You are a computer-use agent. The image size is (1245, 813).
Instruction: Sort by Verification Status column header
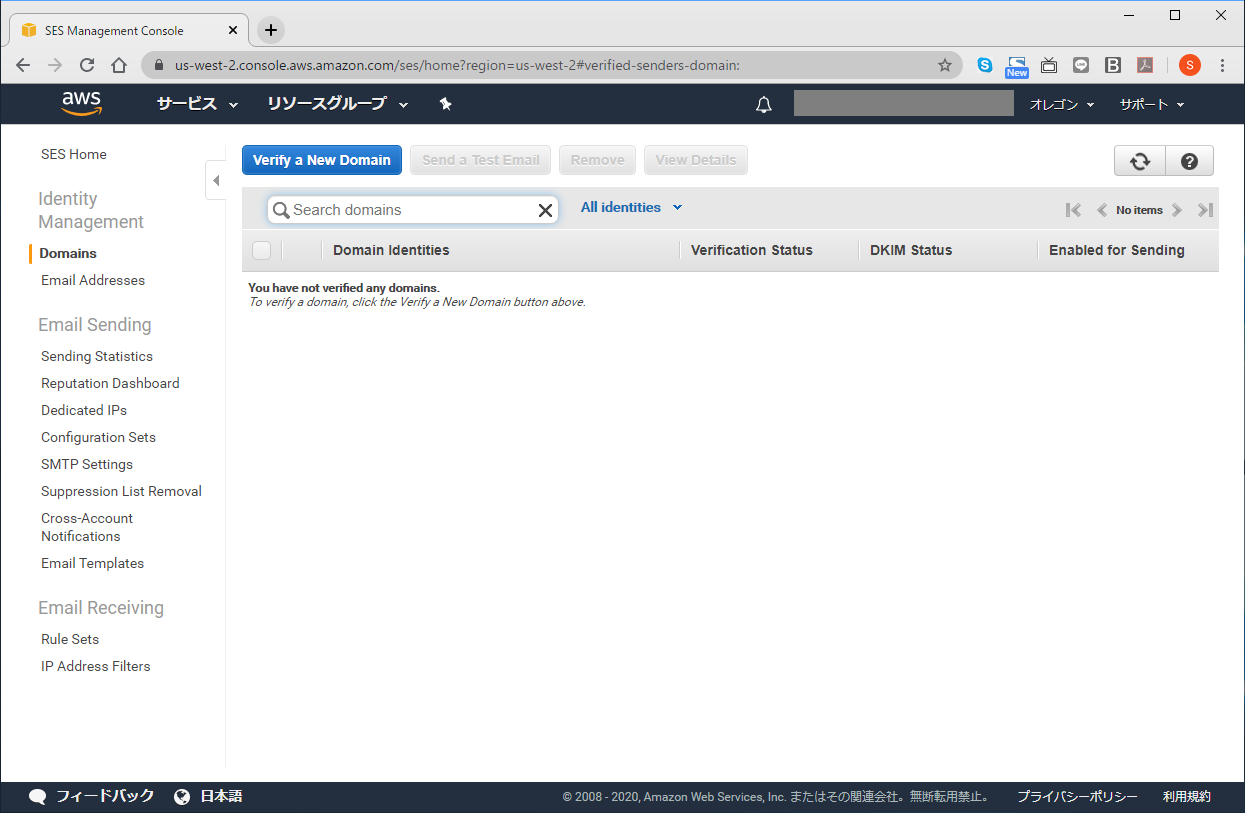pos(752,250)
